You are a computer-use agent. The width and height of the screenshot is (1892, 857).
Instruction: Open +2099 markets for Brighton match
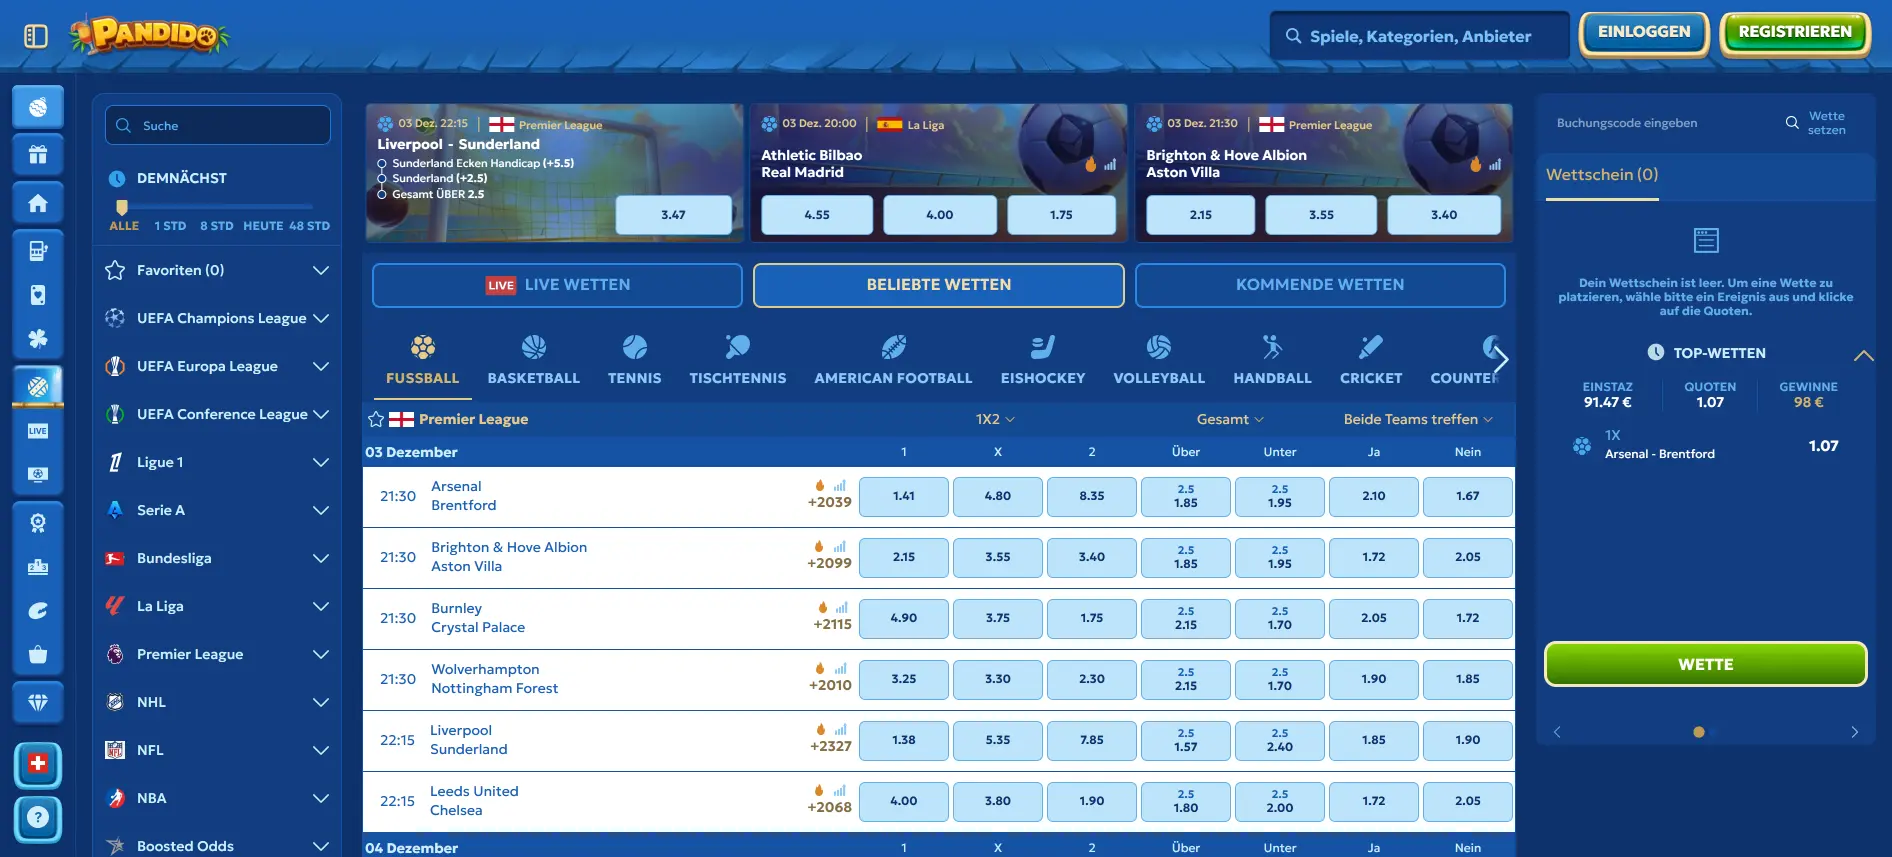(x=829, y=564)
